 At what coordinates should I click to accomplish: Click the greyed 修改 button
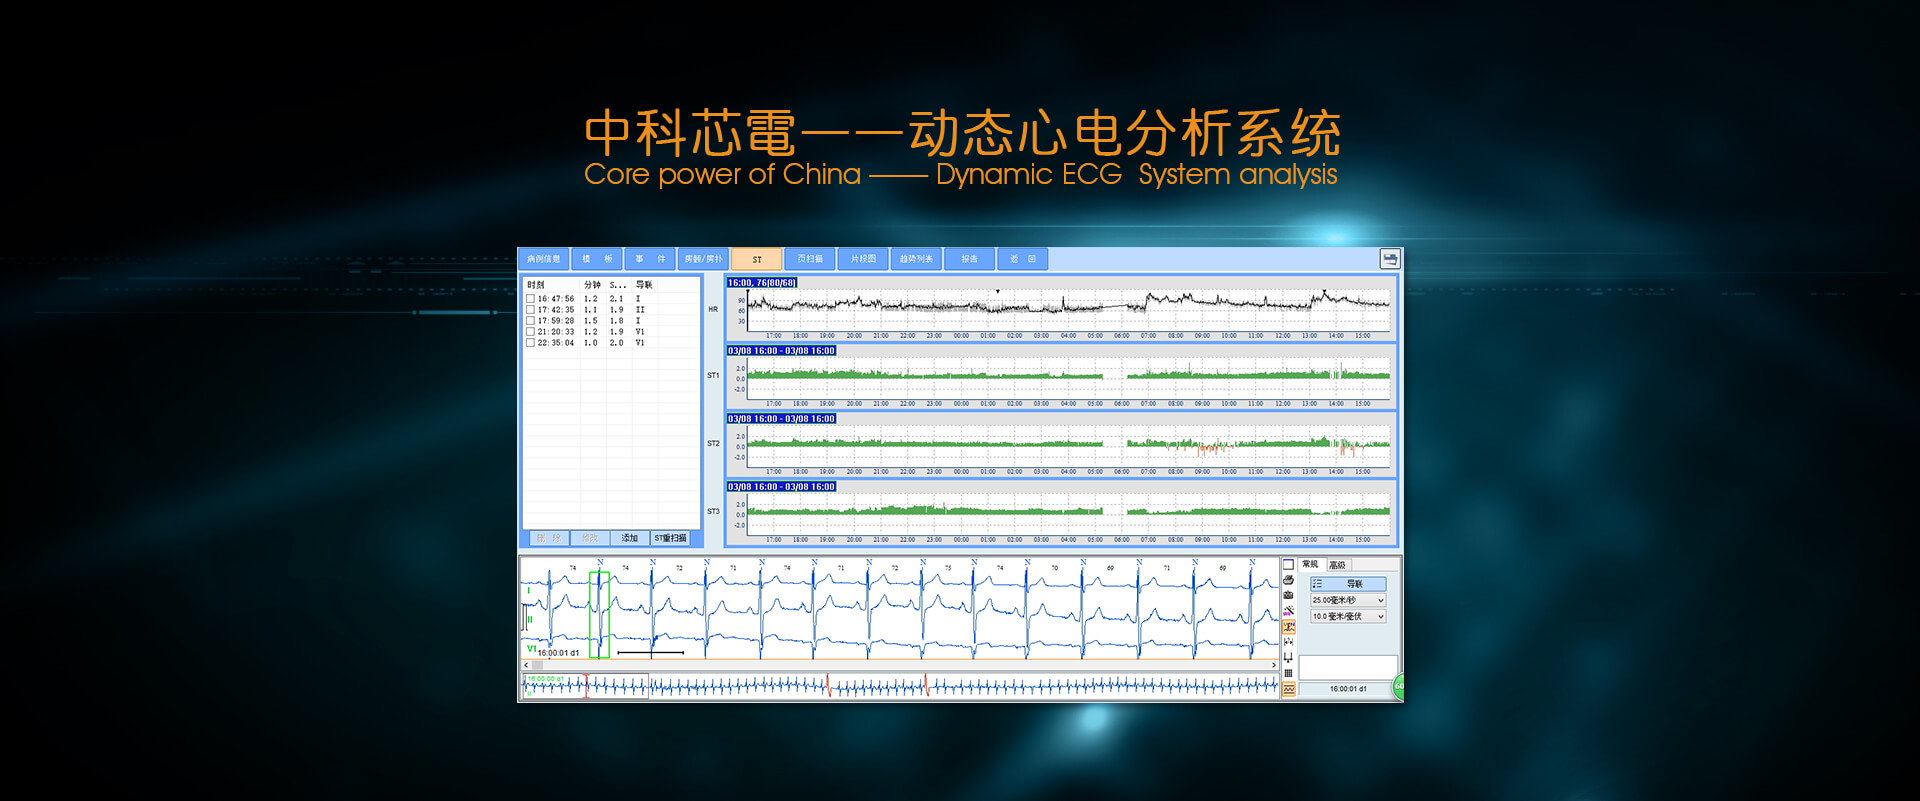coord(590,538)
